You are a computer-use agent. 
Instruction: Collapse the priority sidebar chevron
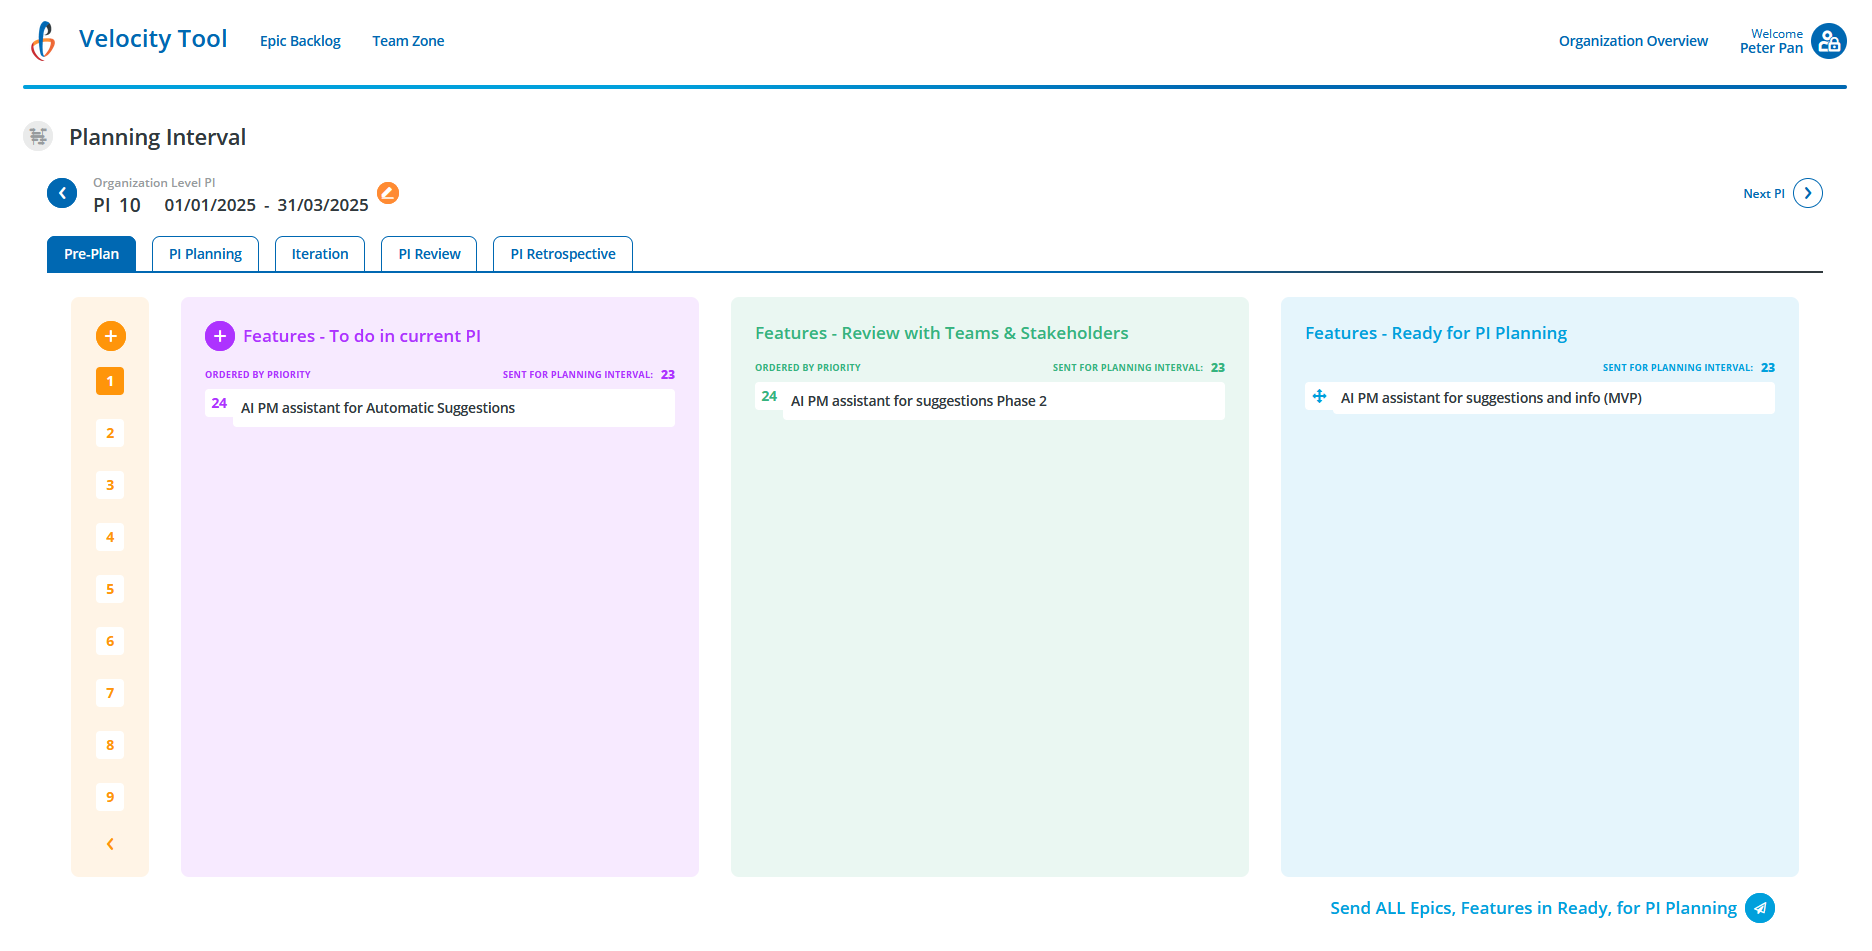click(x=110, y=844)
